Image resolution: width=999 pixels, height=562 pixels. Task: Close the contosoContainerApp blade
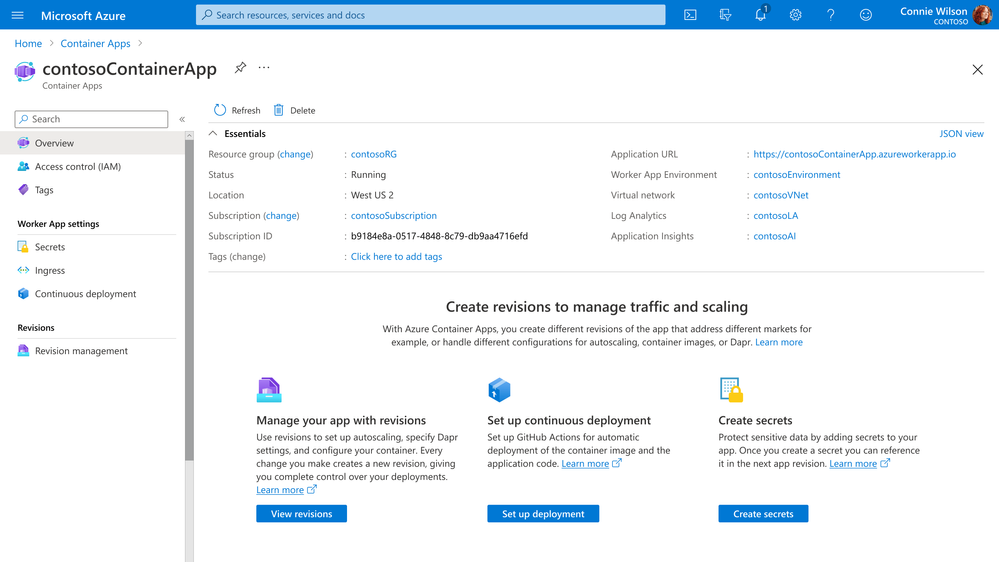[x=977, y=69]
